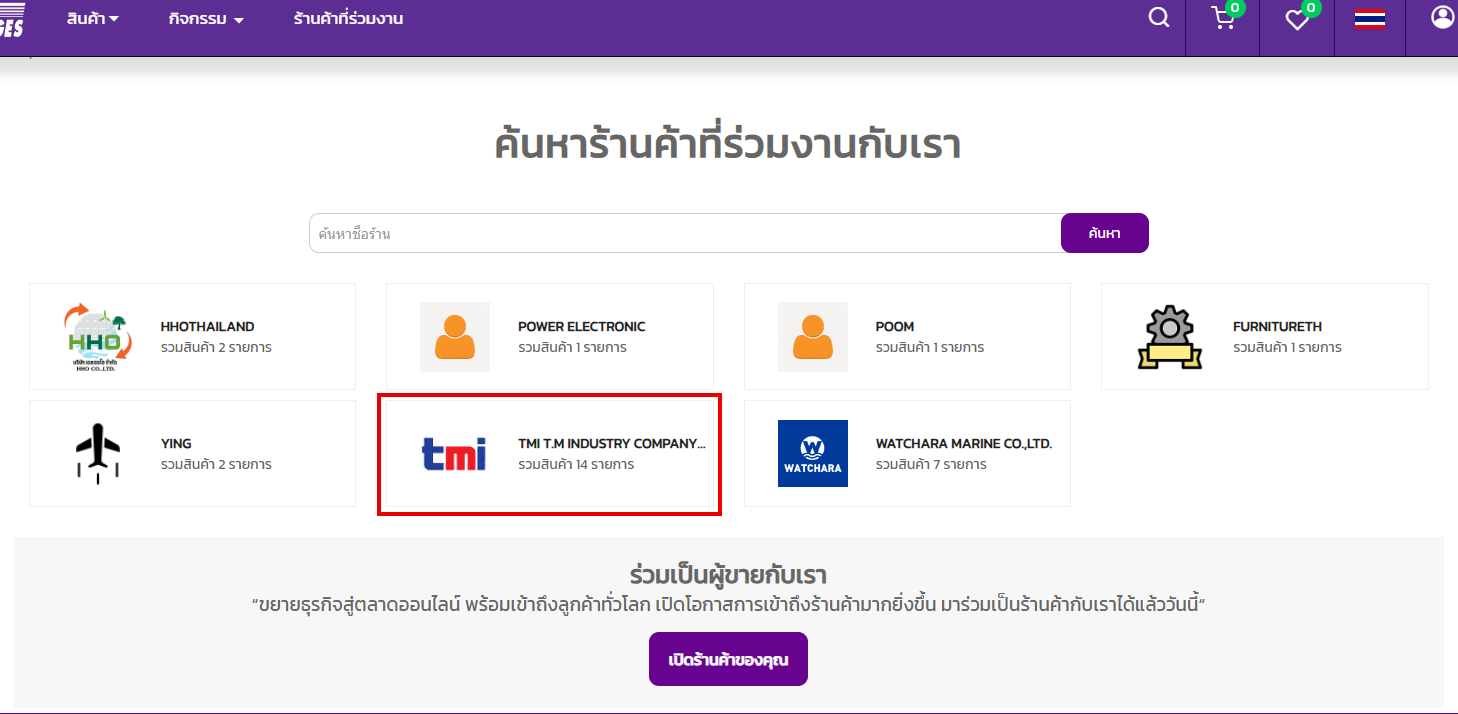This screenshot has width=1458, height=714.
Task: Click the Power Electronic avatar icon
Action: click(x=455, y=337)
